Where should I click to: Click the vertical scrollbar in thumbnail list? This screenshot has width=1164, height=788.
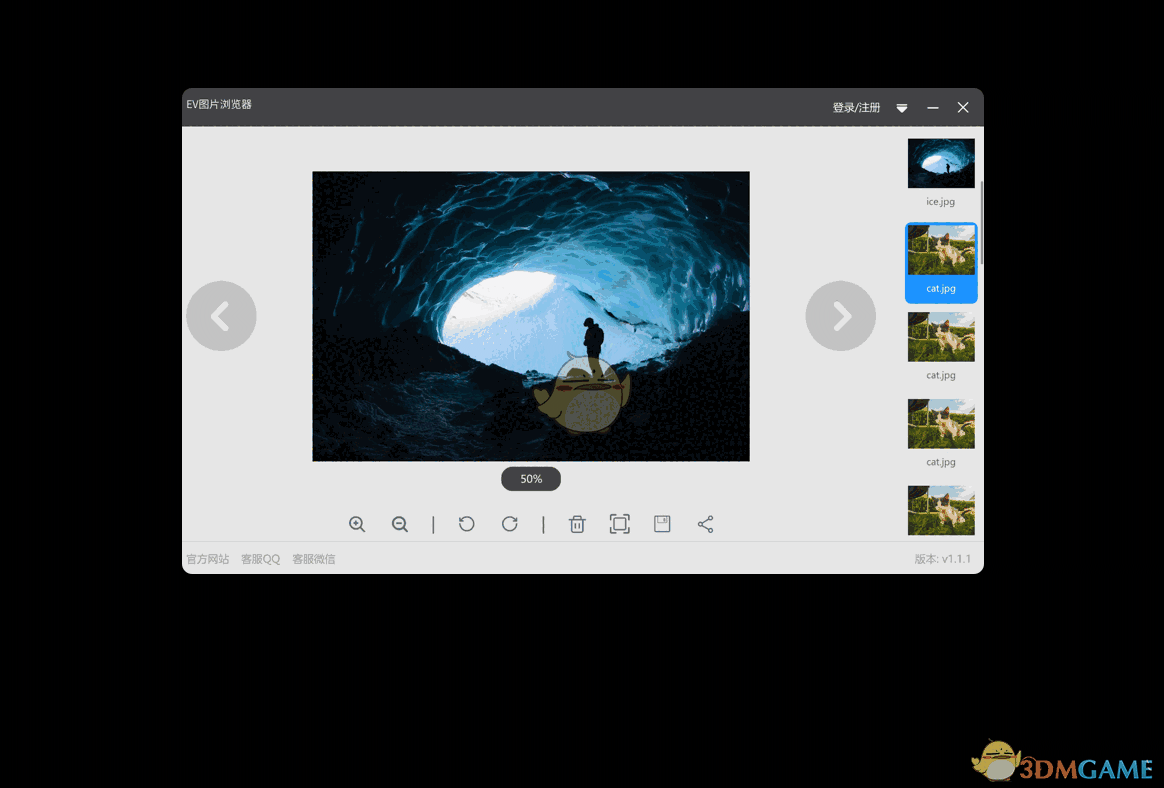(981, 223)
